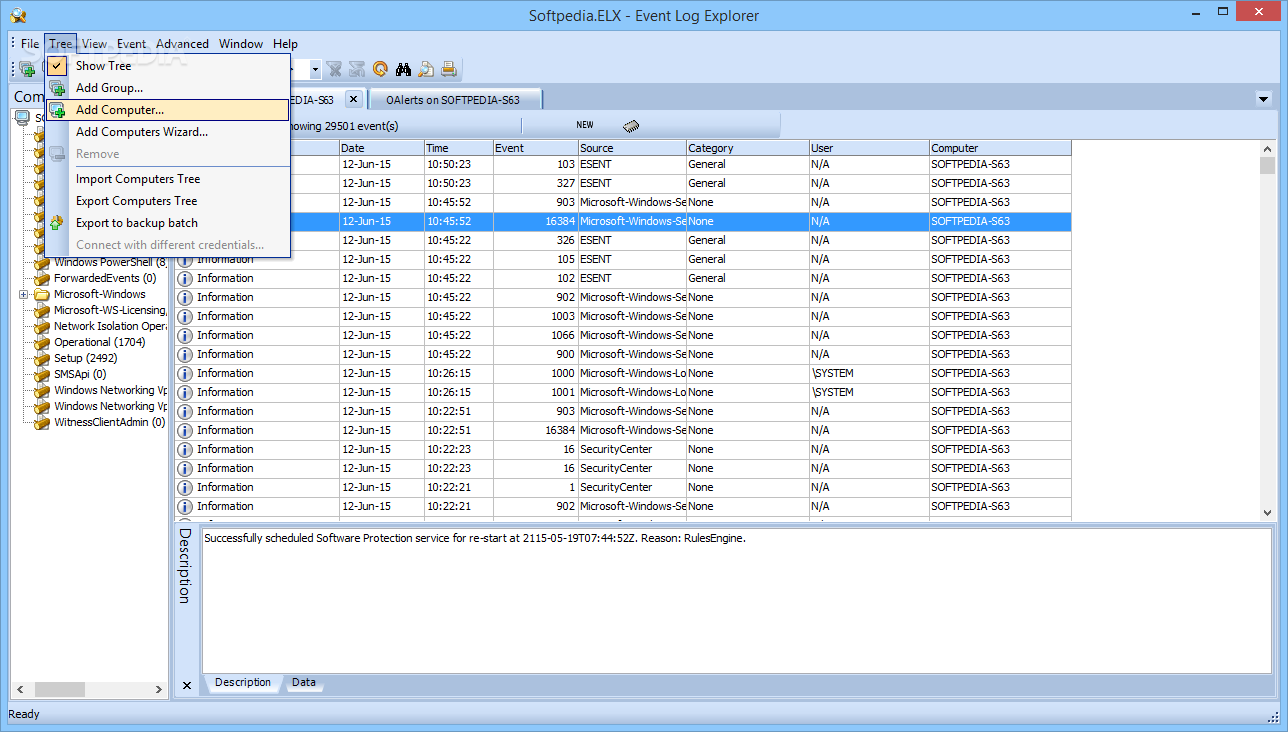1288x732 pixels.
Task: Click the root computer icon in tree
Action: click(x=22, y=118)
